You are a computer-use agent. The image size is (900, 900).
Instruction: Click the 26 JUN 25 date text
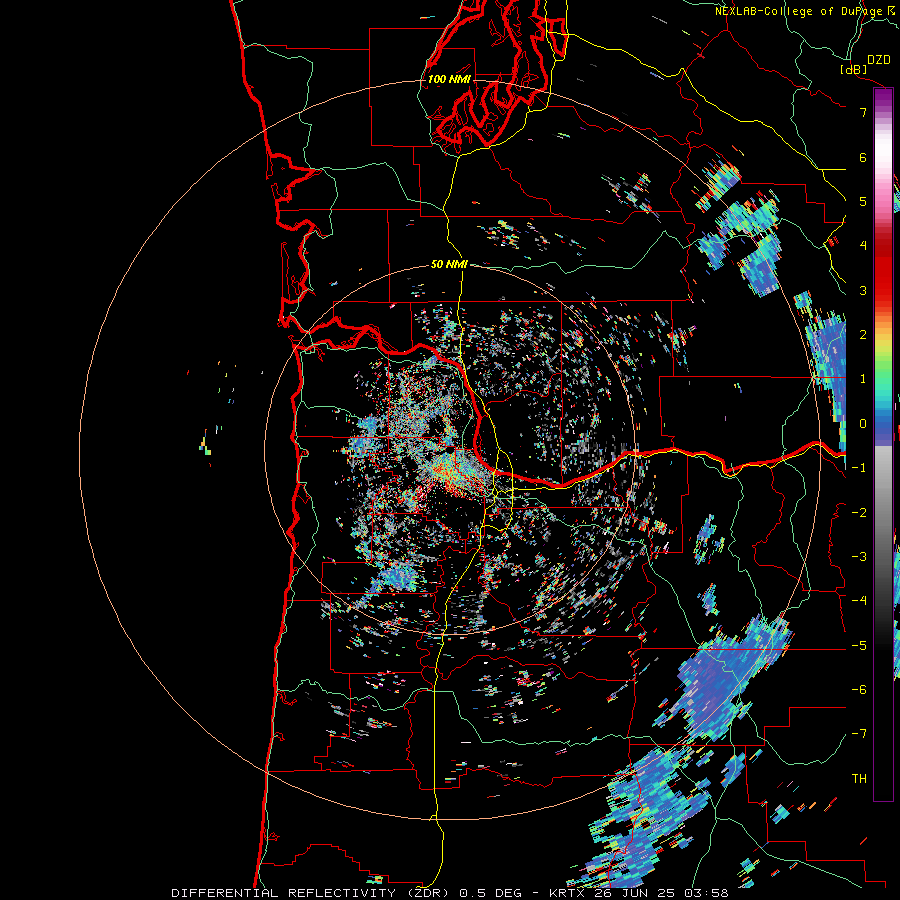pyautogui.click(x=633, y=893)
